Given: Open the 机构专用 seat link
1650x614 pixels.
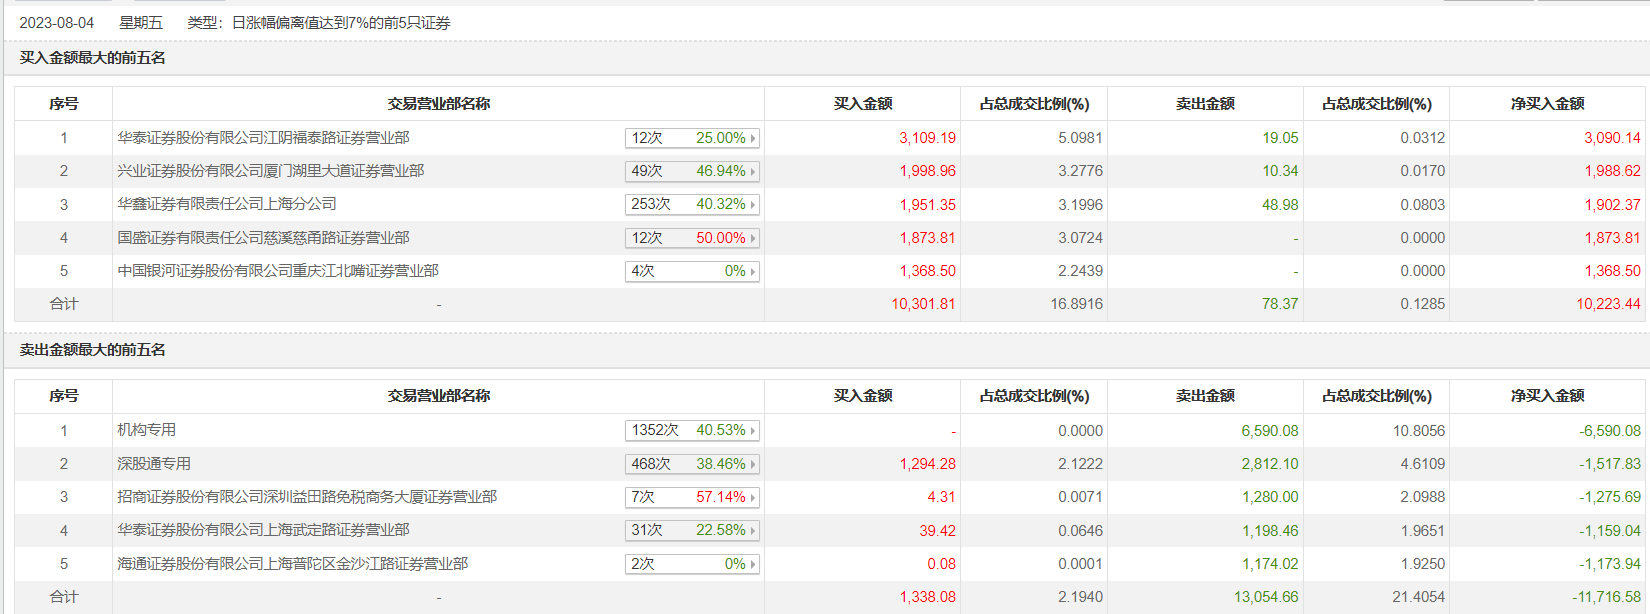Looking at the screenshot, I should [147, 430].
